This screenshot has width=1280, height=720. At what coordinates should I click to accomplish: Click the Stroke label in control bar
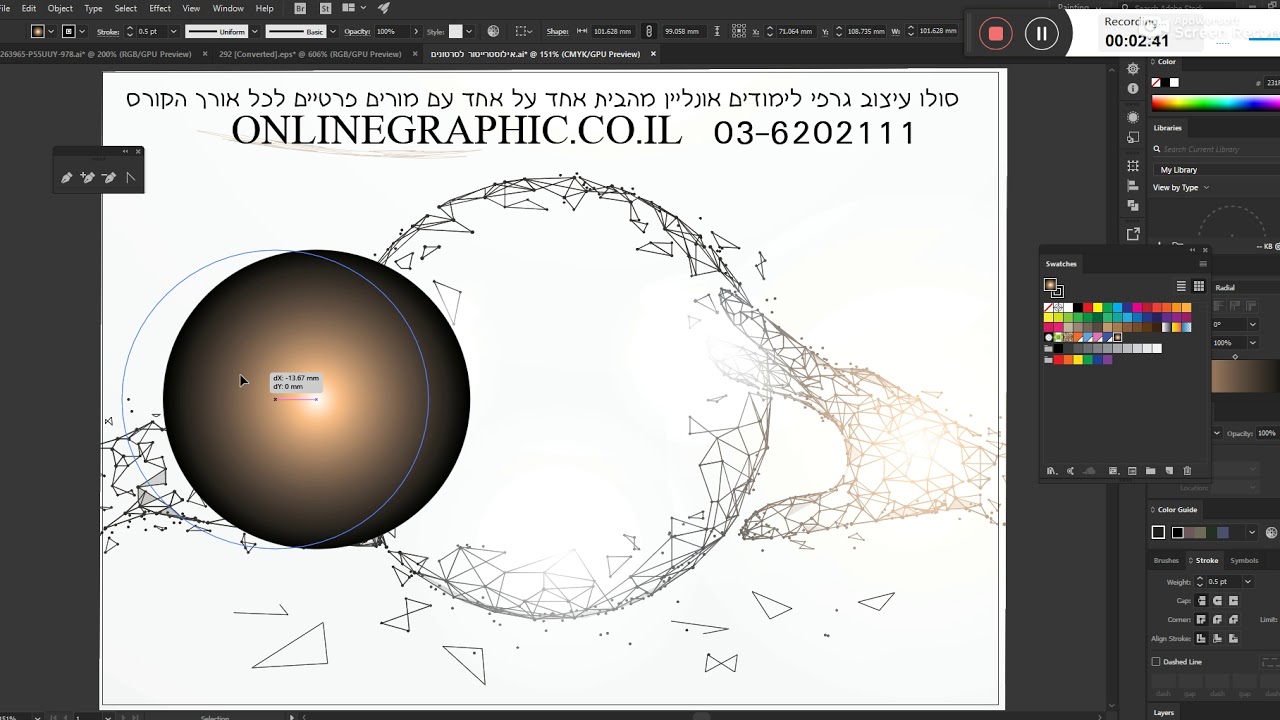coord(108,31)
